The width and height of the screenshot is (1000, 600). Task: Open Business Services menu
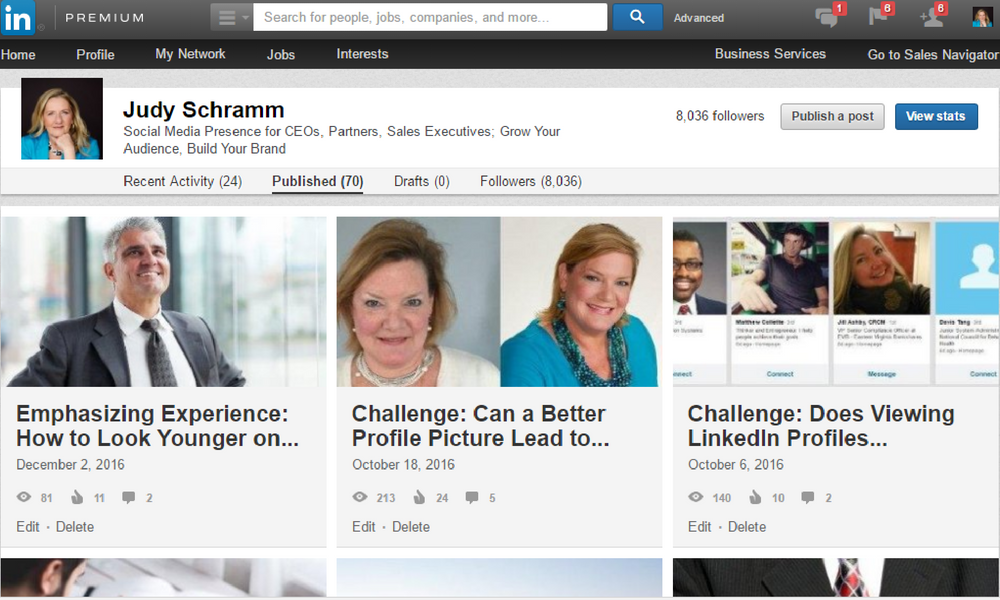(x=770, y=54)
